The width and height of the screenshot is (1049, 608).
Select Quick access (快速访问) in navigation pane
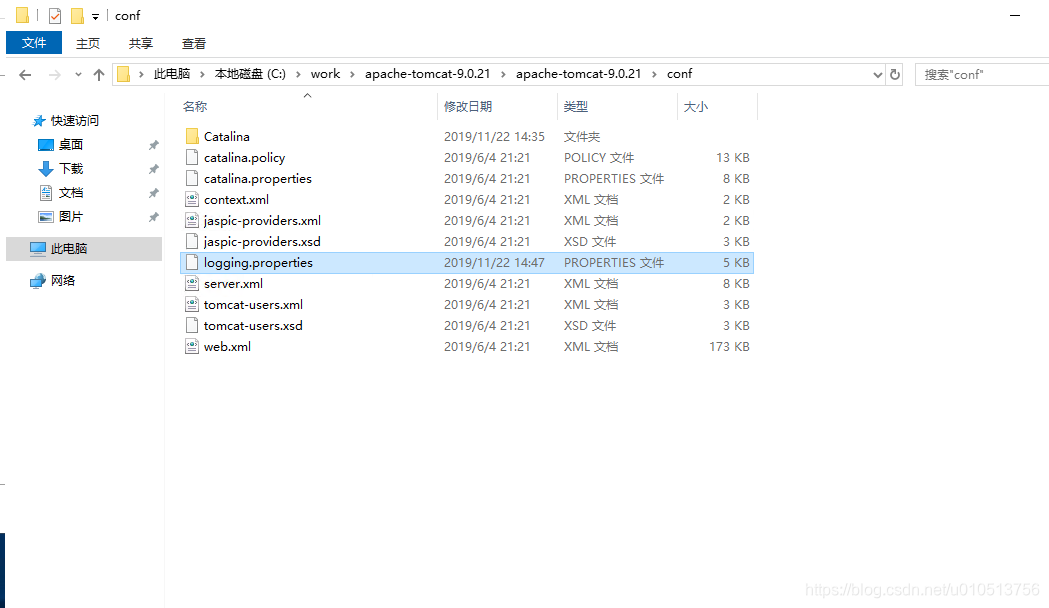pos(74,120)
